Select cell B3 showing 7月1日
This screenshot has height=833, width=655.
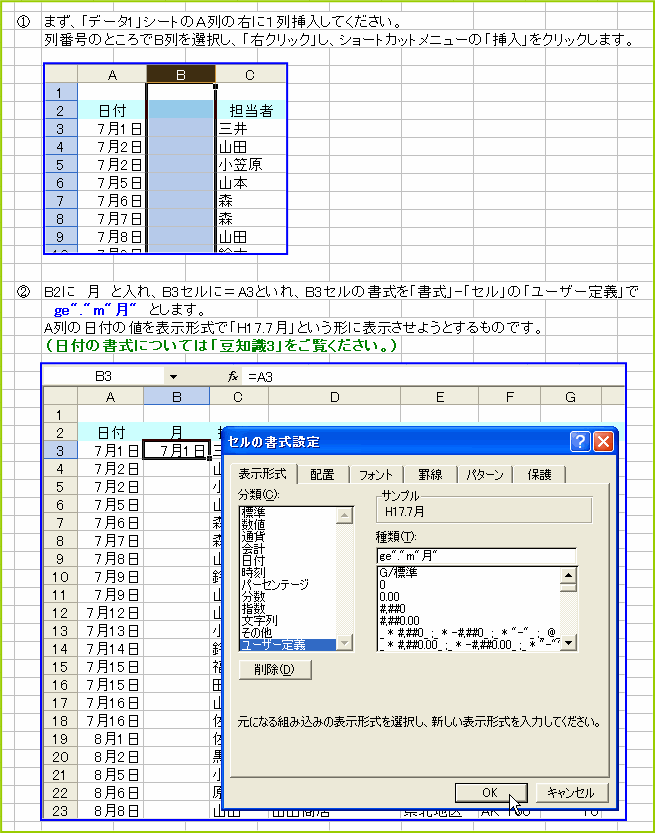(176, 450)
